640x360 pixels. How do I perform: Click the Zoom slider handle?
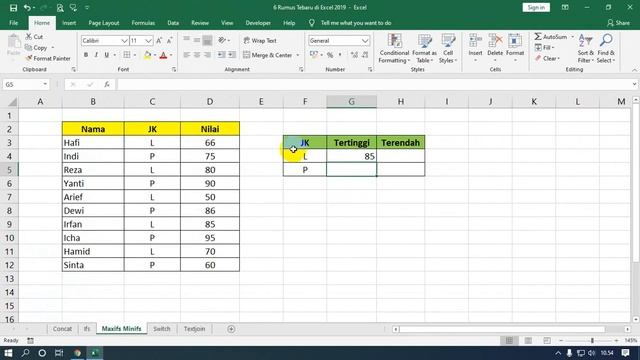592,340
